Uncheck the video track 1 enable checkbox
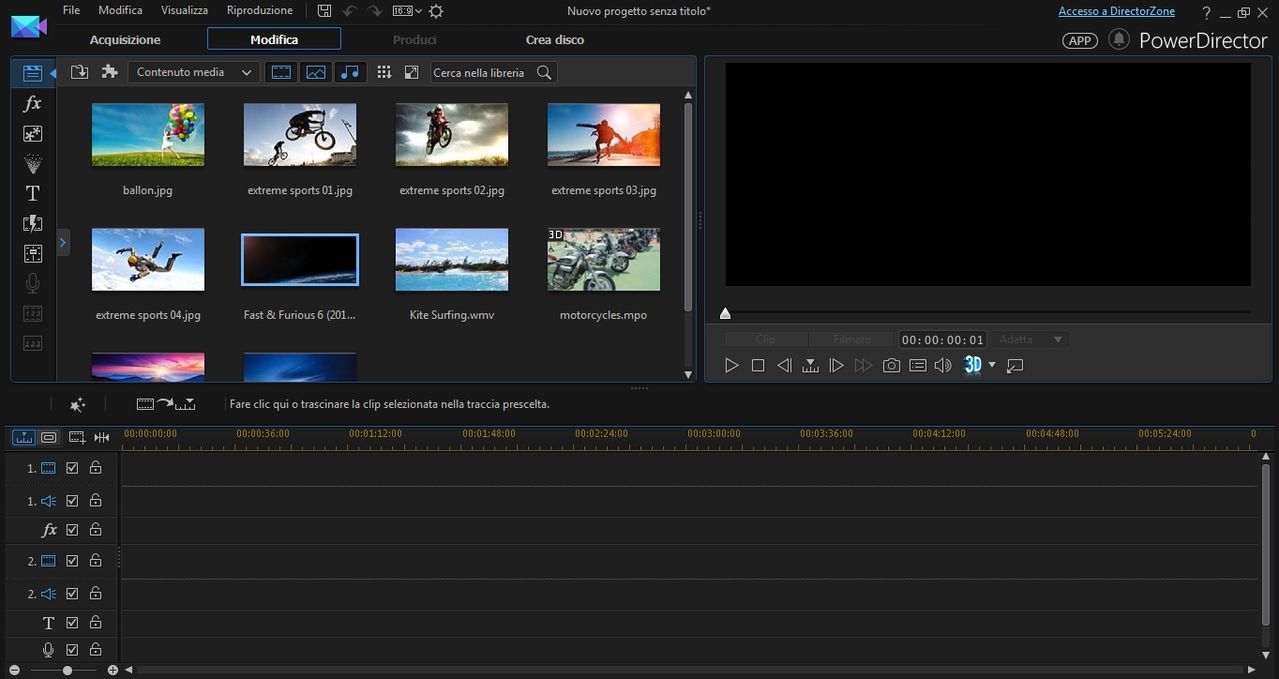Image resolution: width=1279 pixels, height=679 pixels. [x=72, y=468]
